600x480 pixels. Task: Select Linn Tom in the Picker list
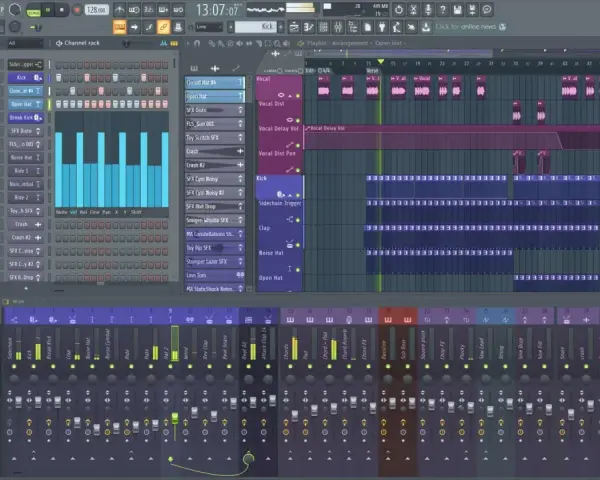(x=215, y=275)
